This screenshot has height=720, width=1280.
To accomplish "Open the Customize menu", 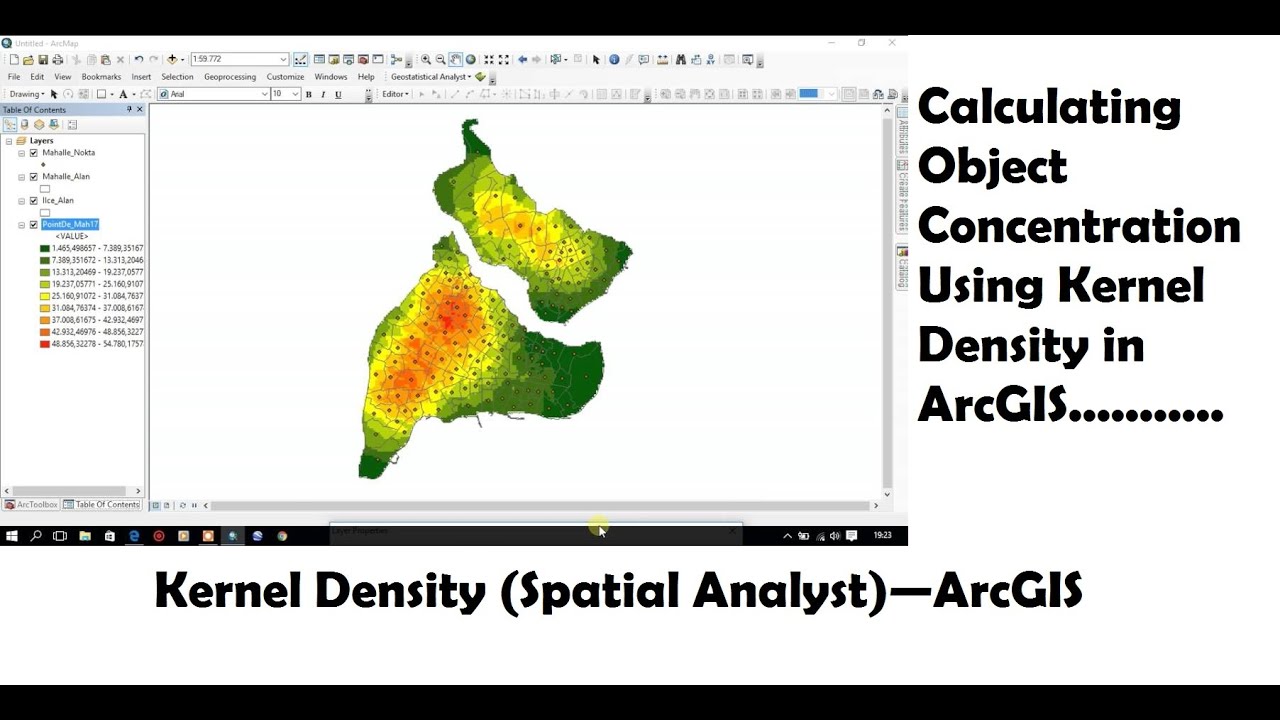I will (x=285, y=77).
